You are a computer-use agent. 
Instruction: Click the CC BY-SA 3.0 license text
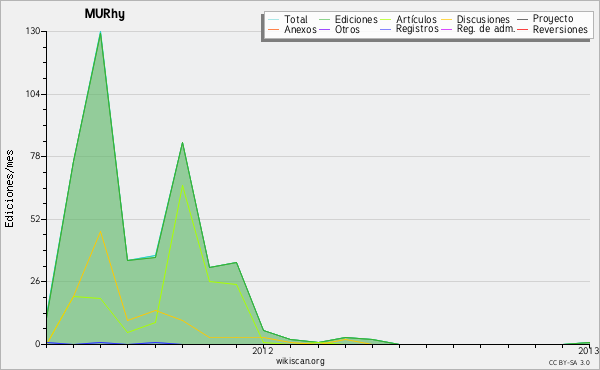(569, 362)
